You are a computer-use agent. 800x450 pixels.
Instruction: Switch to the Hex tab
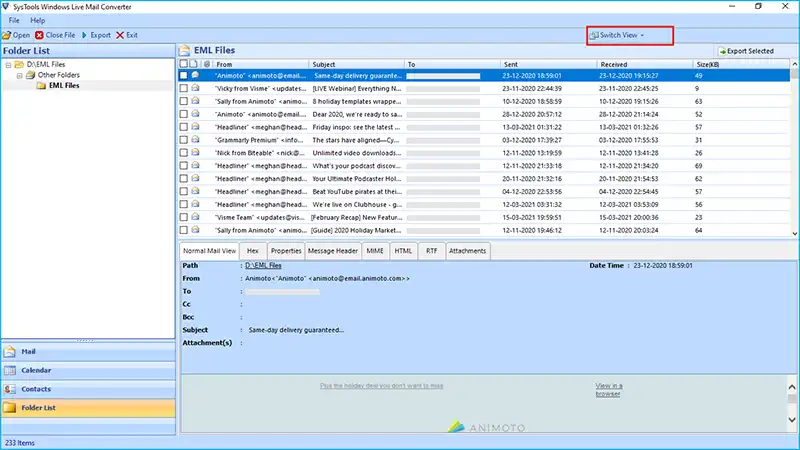pos(253,251)
